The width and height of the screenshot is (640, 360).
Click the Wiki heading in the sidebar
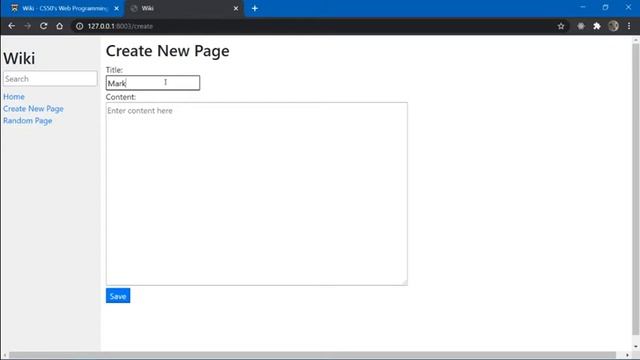point(19,58)
